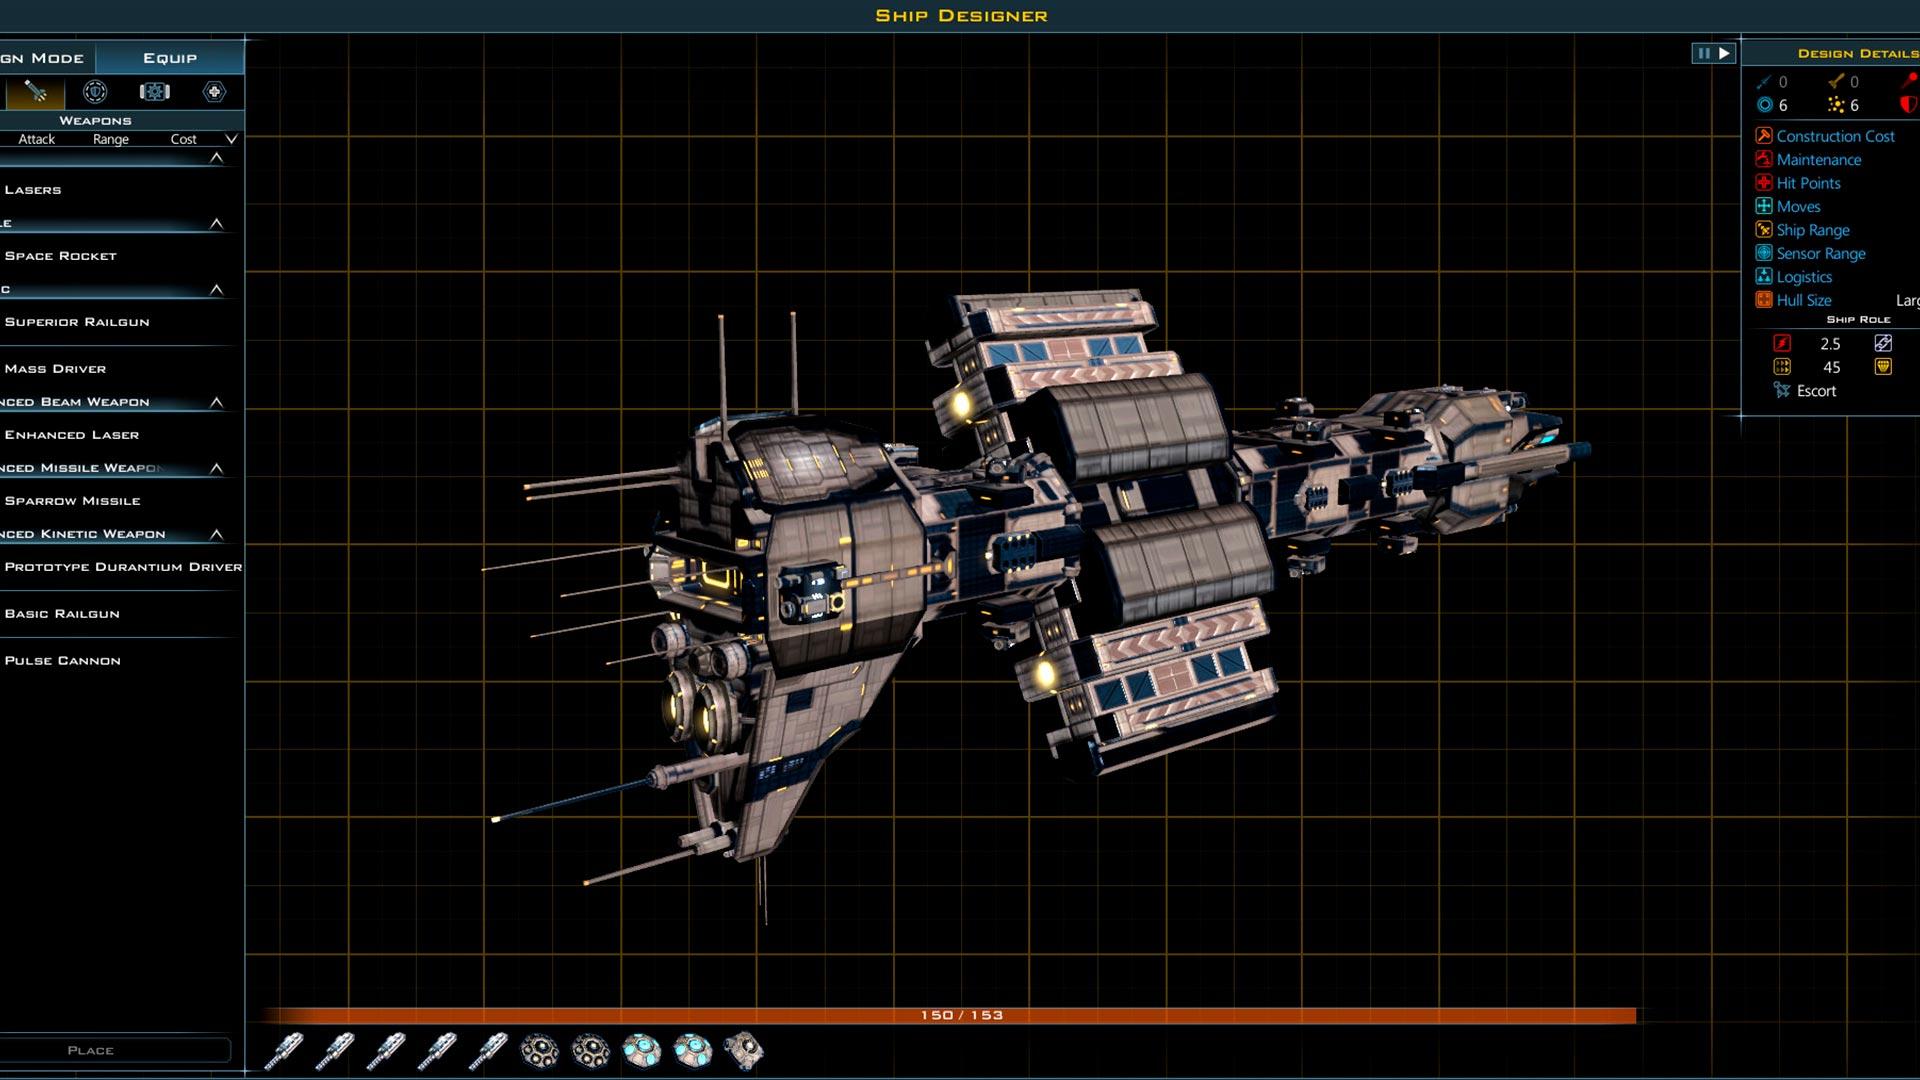1920x1080 pixels.
Task: Switch to the Equip tab
Action: 170,58
